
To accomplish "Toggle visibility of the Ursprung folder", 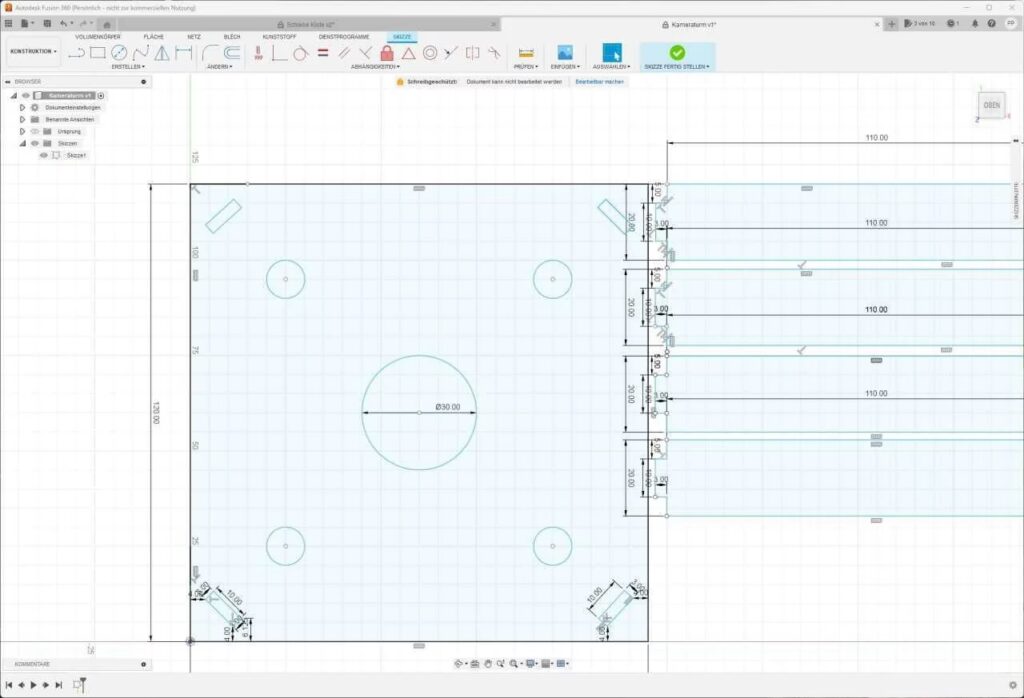I will (x=34, y=131).
